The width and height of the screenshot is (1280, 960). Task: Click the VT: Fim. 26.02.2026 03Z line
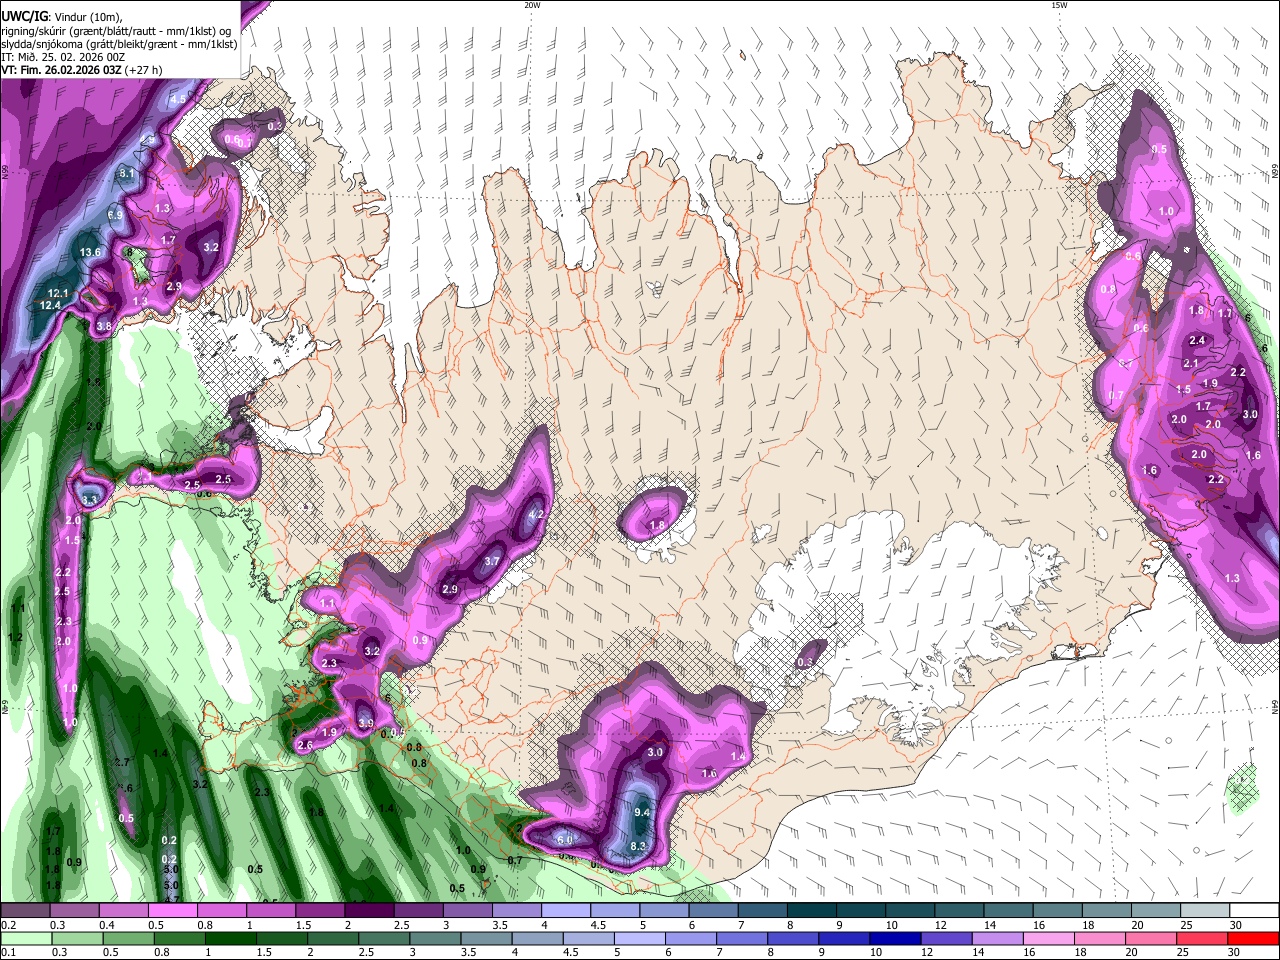click(x=82, y=70)
